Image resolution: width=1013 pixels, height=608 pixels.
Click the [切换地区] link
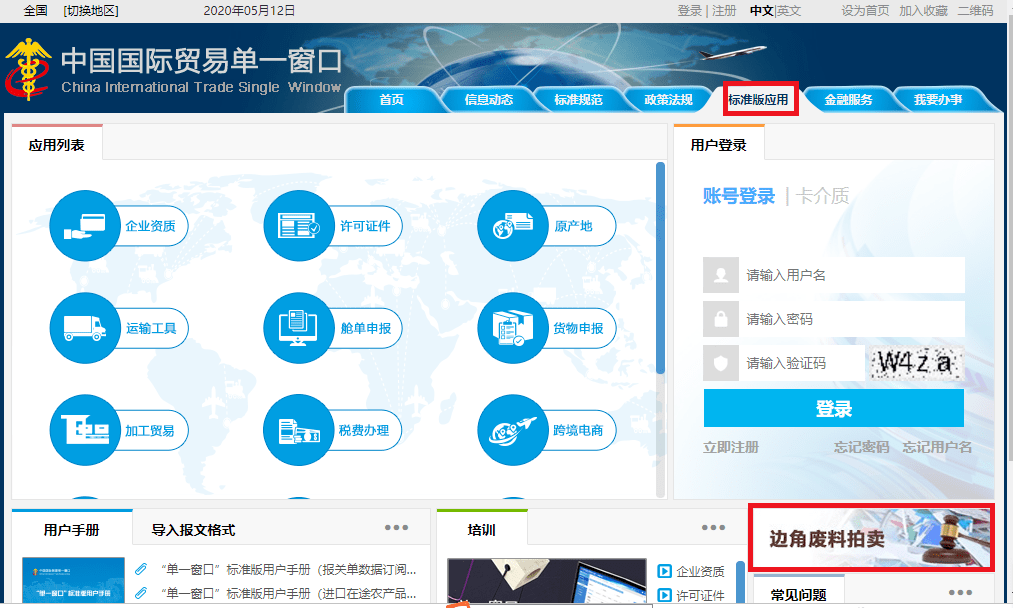click(91, 11)
